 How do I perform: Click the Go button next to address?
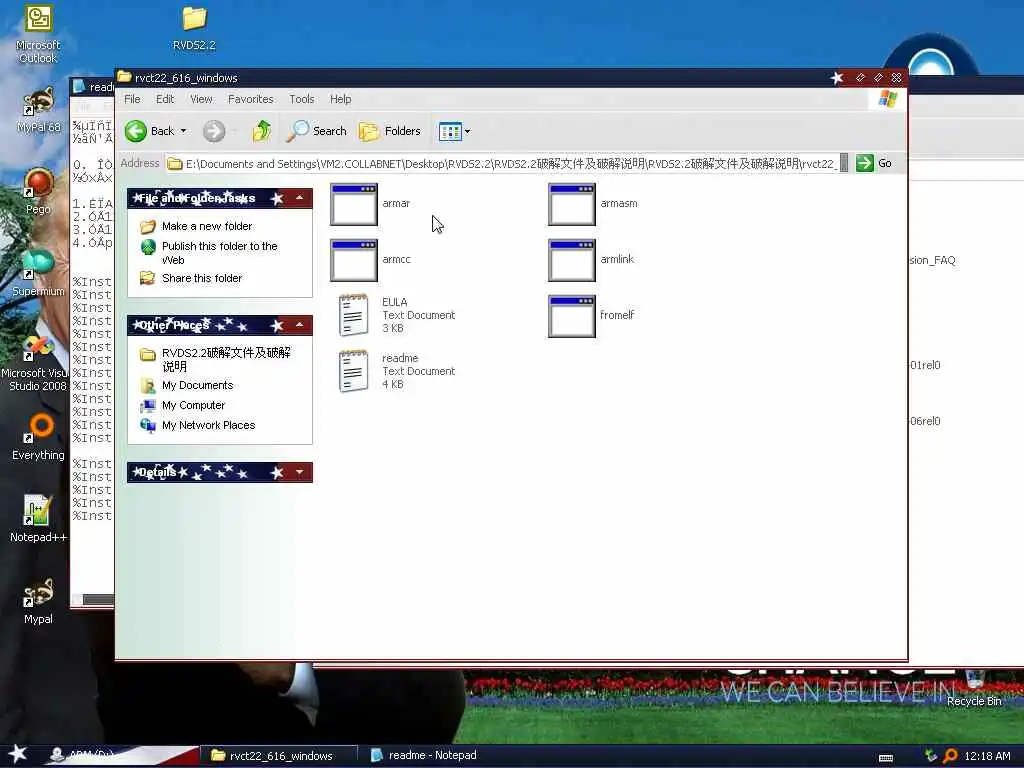pyautogui.click(x=874, y=163)
